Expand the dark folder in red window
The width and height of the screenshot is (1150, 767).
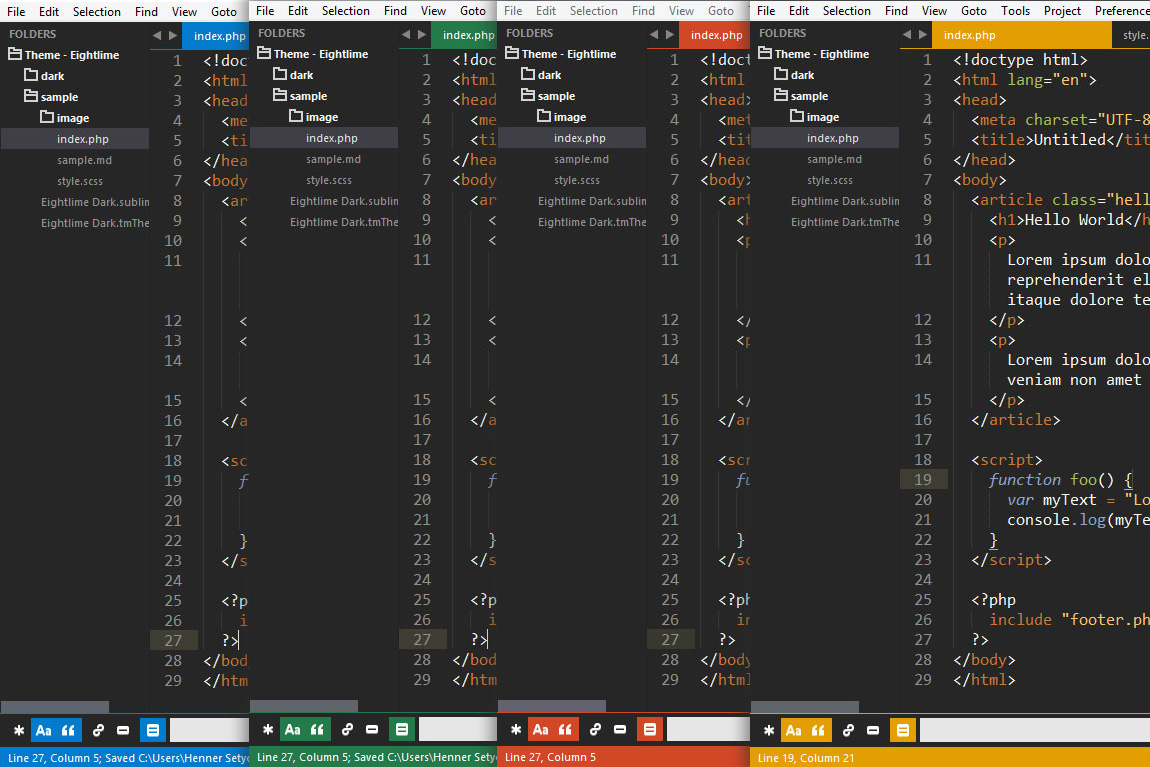pyautogui.click(x=528, y=75)
